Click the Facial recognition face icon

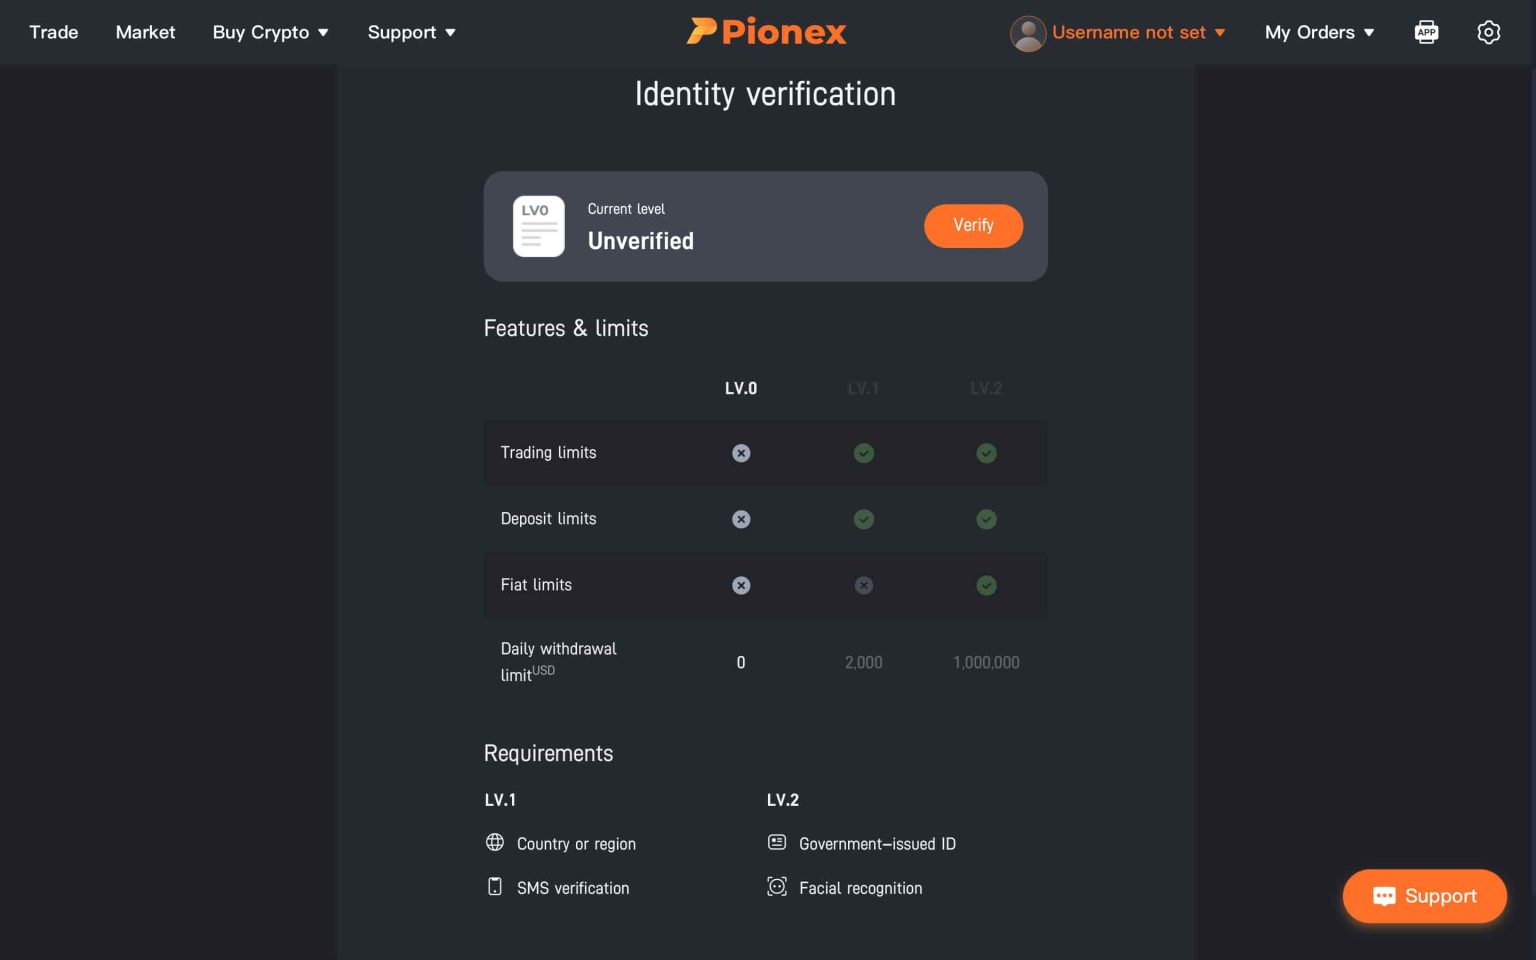(x=777, y=887)
